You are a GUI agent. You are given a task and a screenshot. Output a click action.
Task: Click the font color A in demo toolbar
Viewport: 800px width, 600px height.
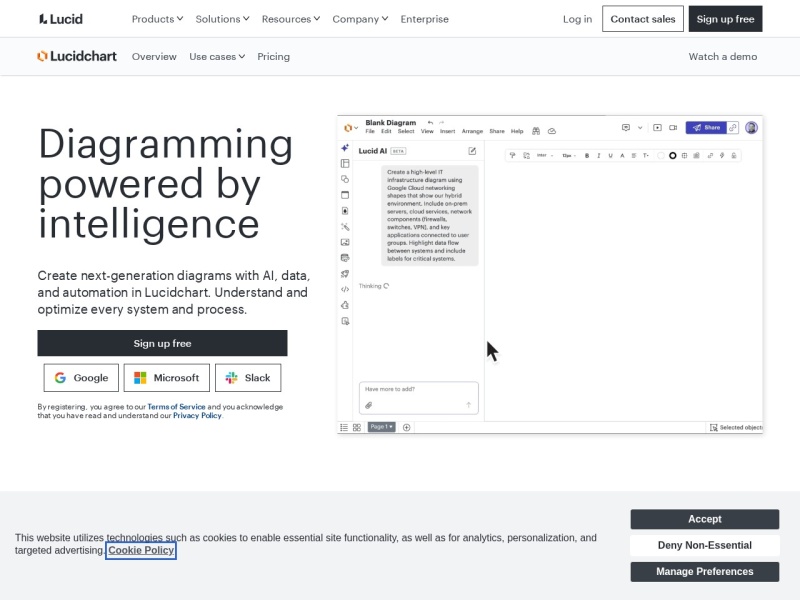[x=622, y=156]
